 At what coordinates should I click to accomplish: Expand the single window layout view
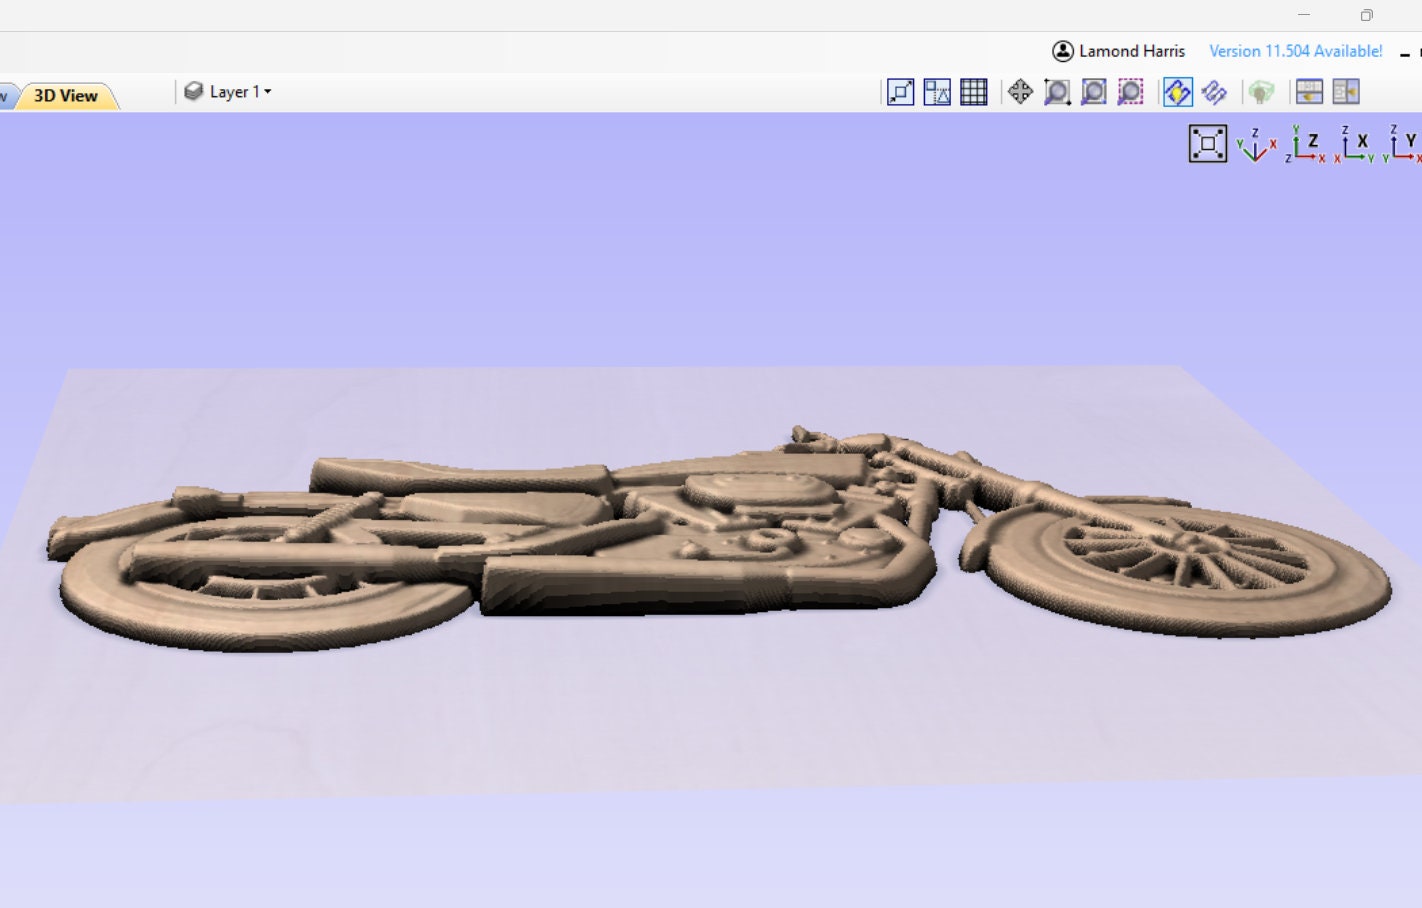[x=1308, y=91]
